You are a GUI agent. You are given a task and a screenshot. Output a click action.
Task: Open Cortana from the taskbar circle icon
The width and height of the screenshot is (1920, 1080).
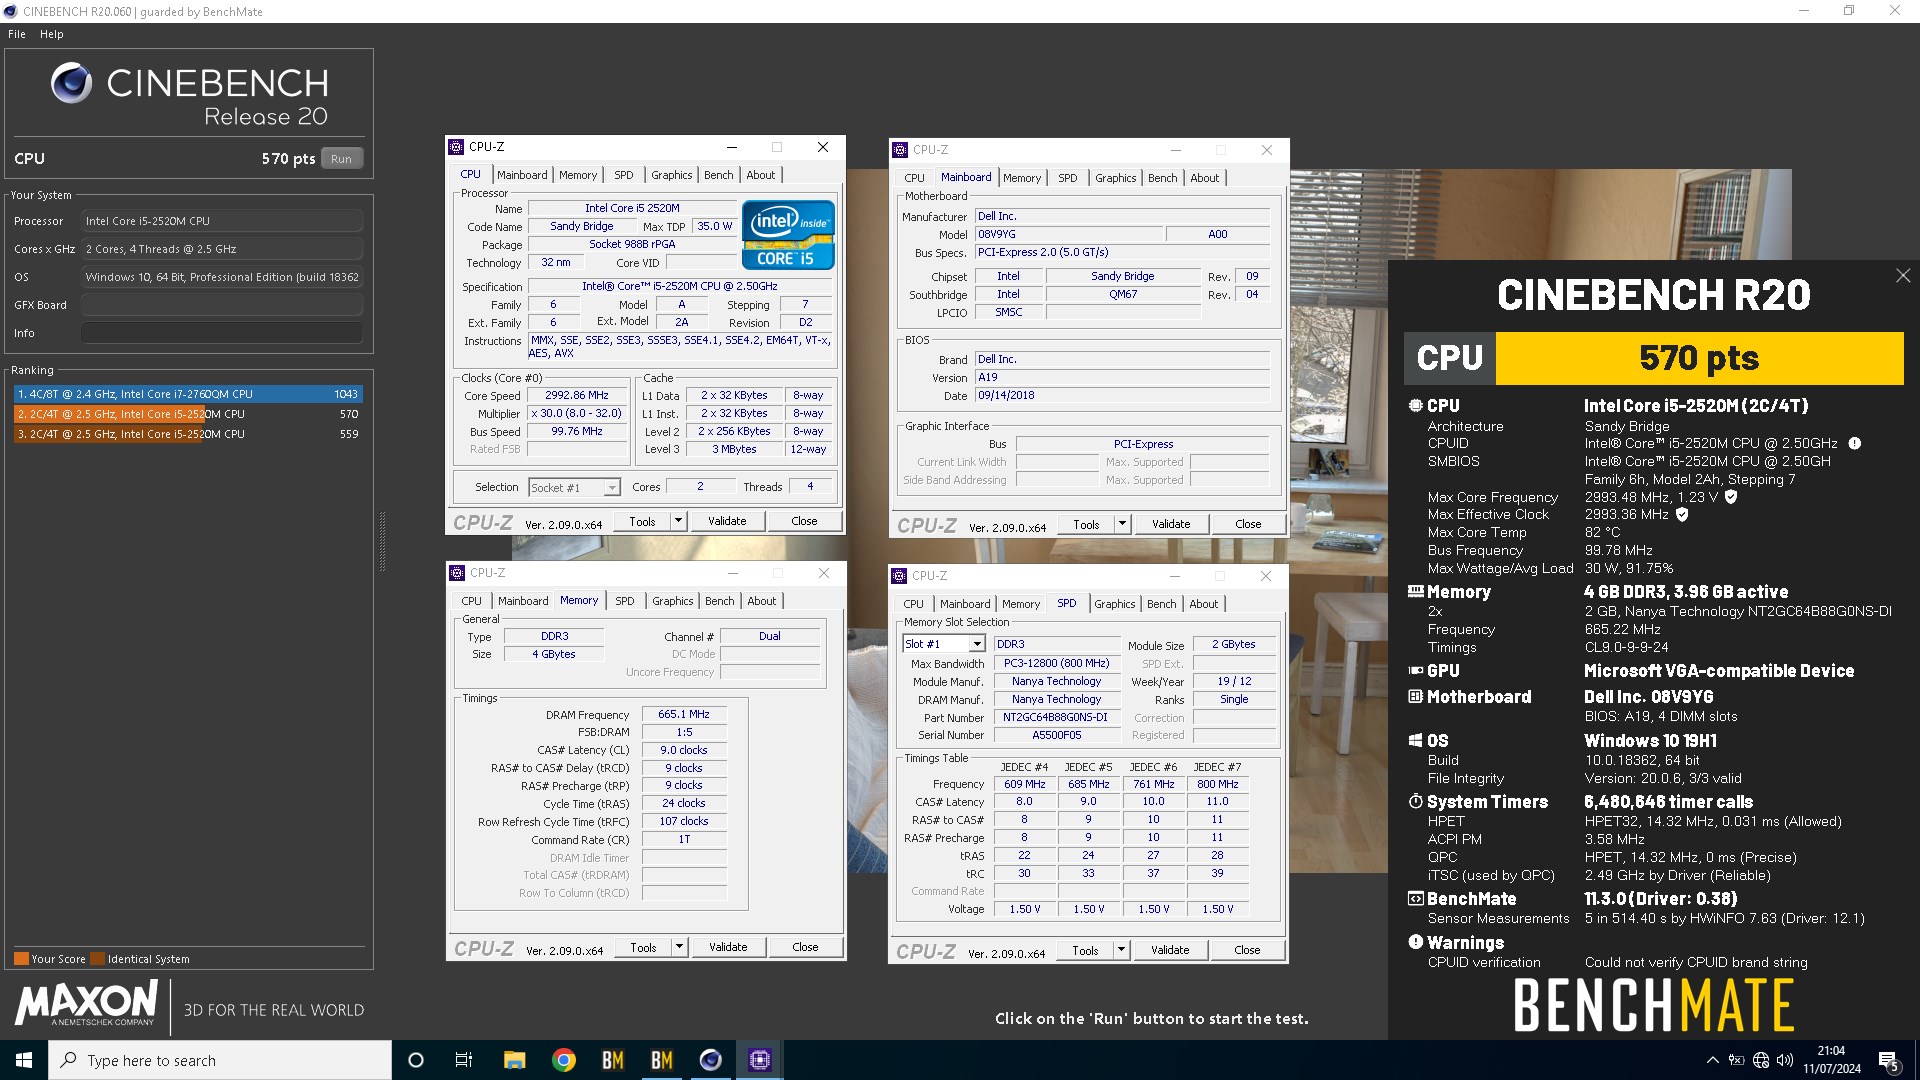coord(416,1060)
